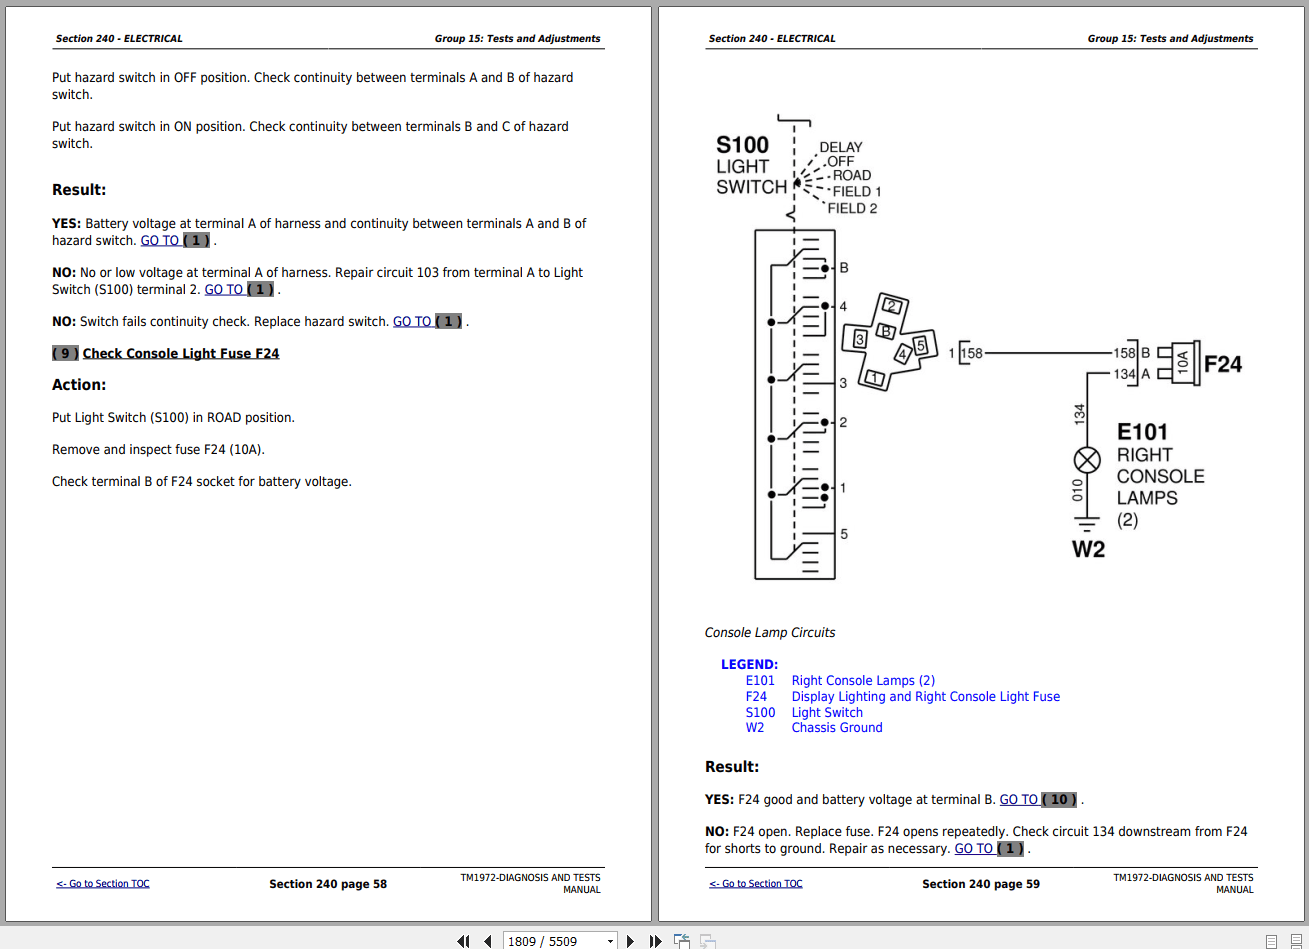Click the greyed-out go-to-next-view icon
Image resolution: width=1309 pixels, height=949 pixels.
[x=708, y=941]
